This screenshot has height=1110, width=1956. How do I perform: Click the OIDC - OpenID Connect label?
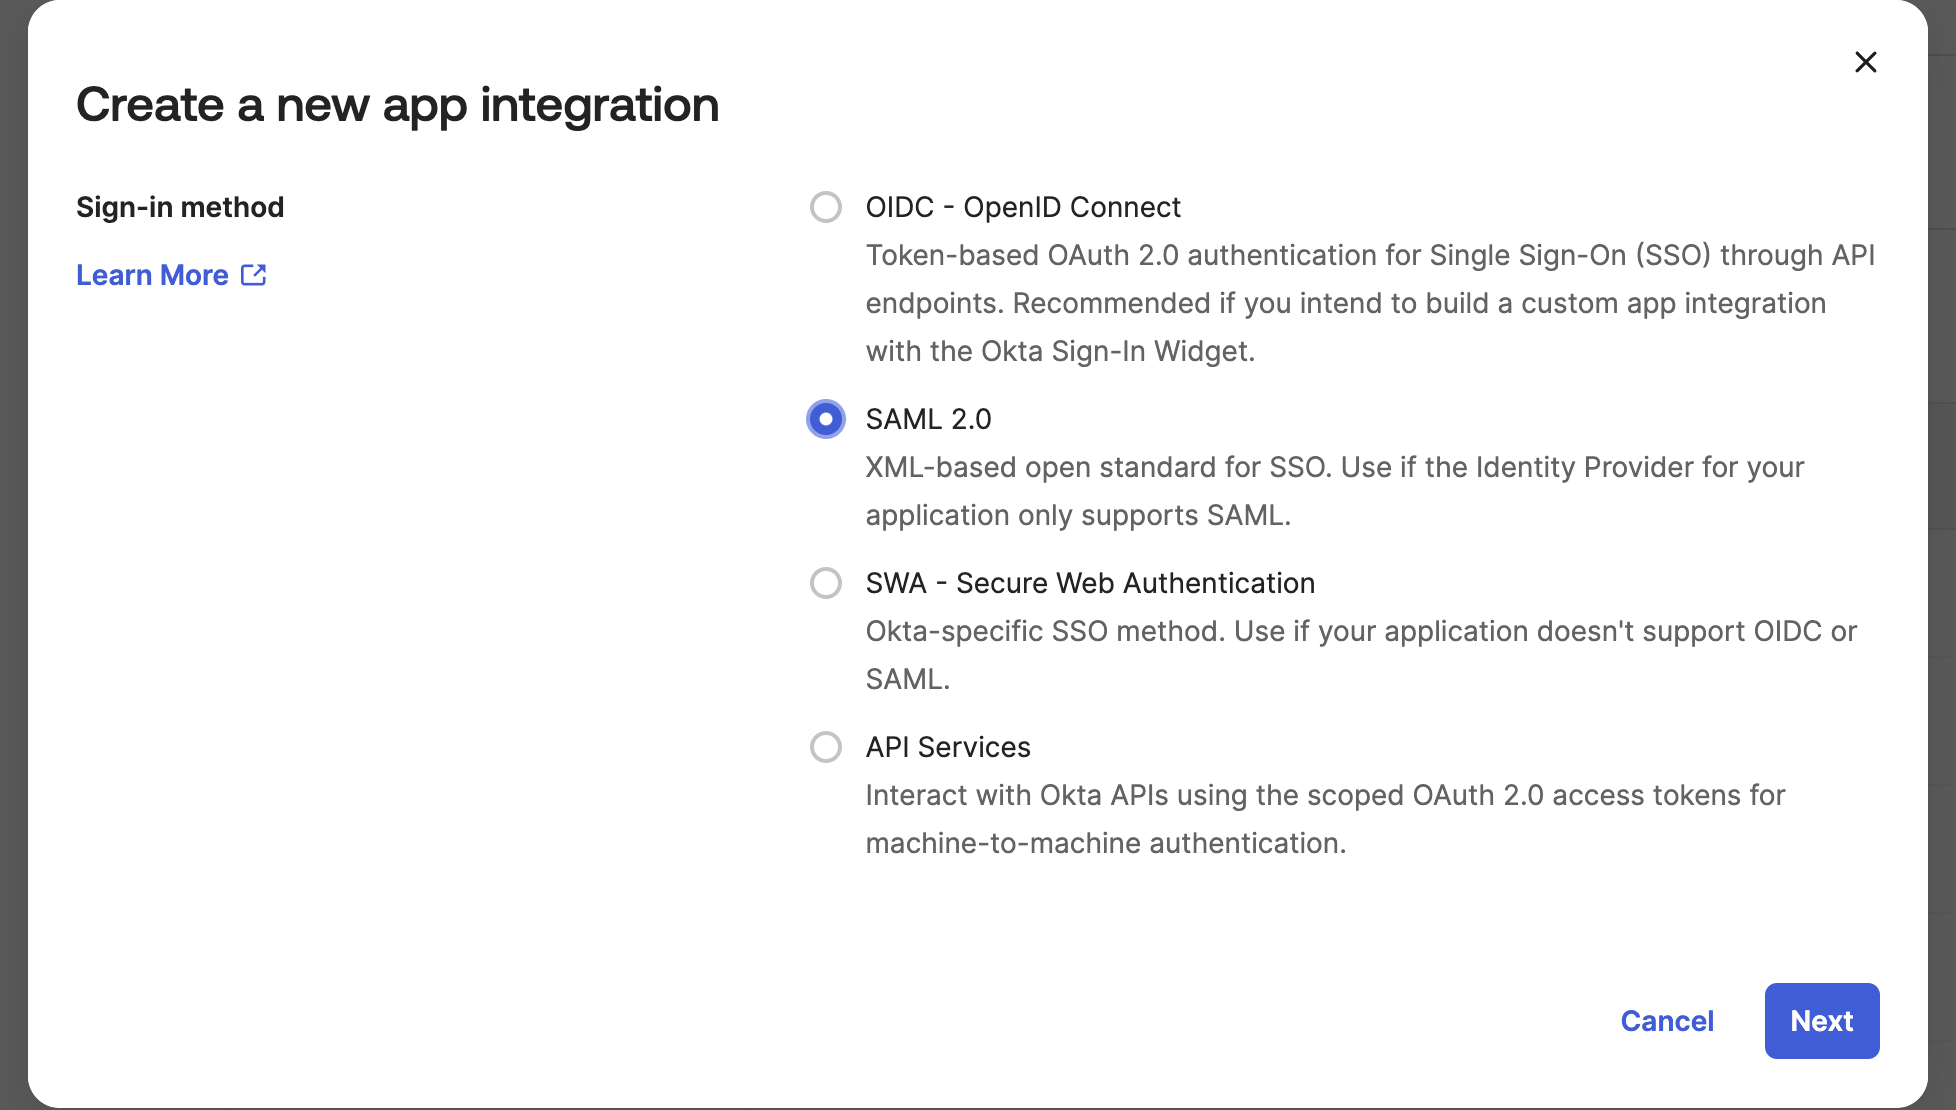click(x=1023, y=207)
